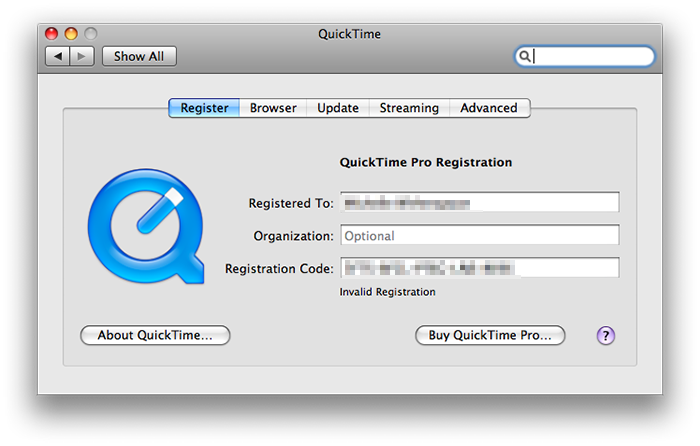Image resolution: width=700 pixels, height=446 pixels.
Task: Click the Show All button
Action: point(139,57)
